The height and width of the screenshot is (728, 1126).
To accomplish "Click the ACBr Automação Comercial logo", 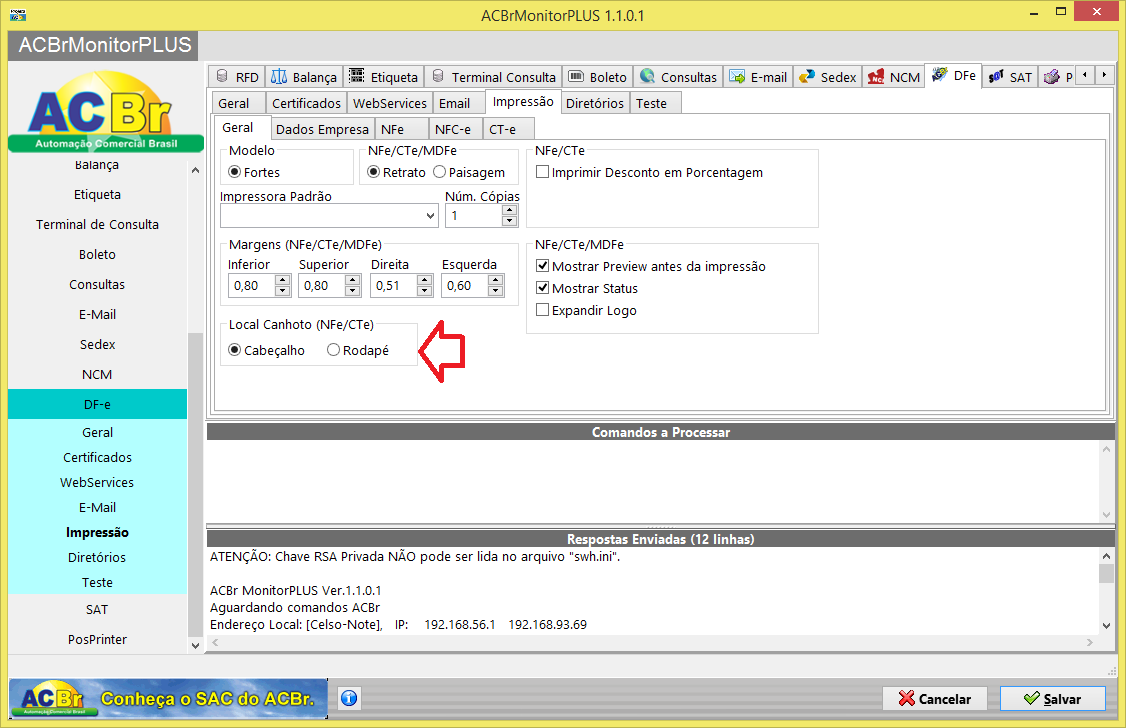I will tap(106, 111).
